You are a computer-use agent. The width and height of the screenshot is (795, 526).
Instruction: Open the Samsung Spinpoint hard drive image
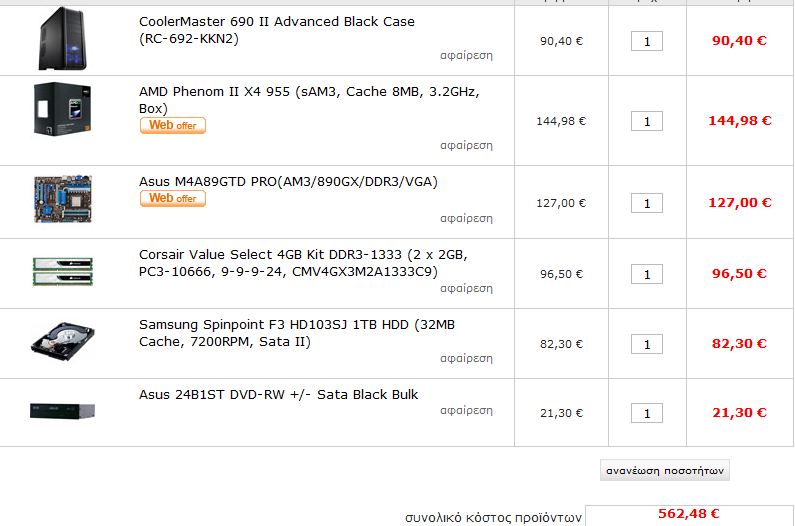[x=62, y=341]
